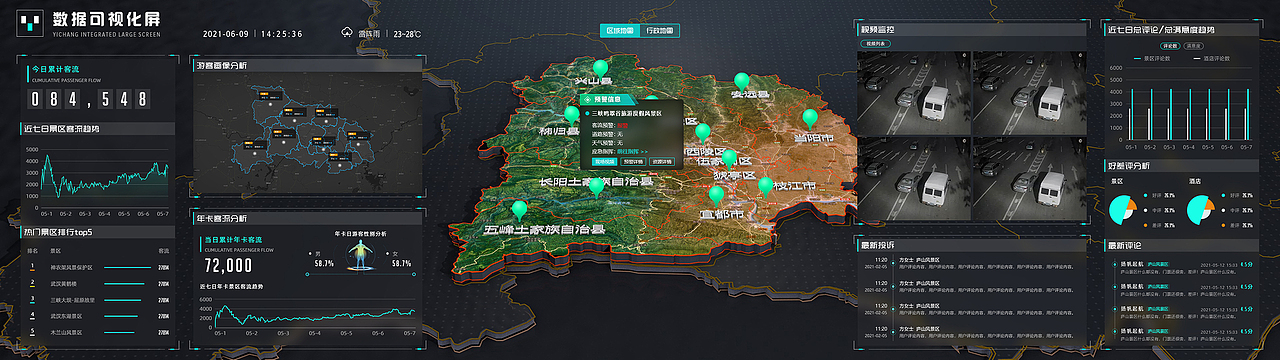
Task: Follow the 前往 link in warning popup
Action: coord(633,151)
